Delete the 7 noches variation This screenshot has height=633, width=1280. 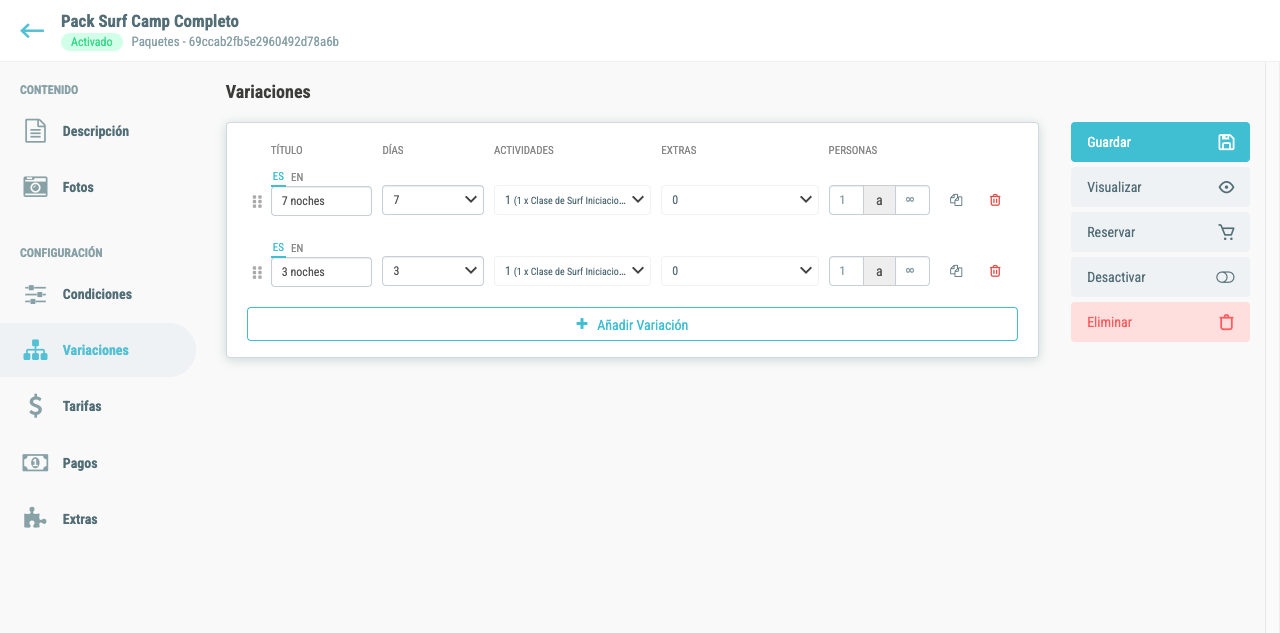coord(995,200)
